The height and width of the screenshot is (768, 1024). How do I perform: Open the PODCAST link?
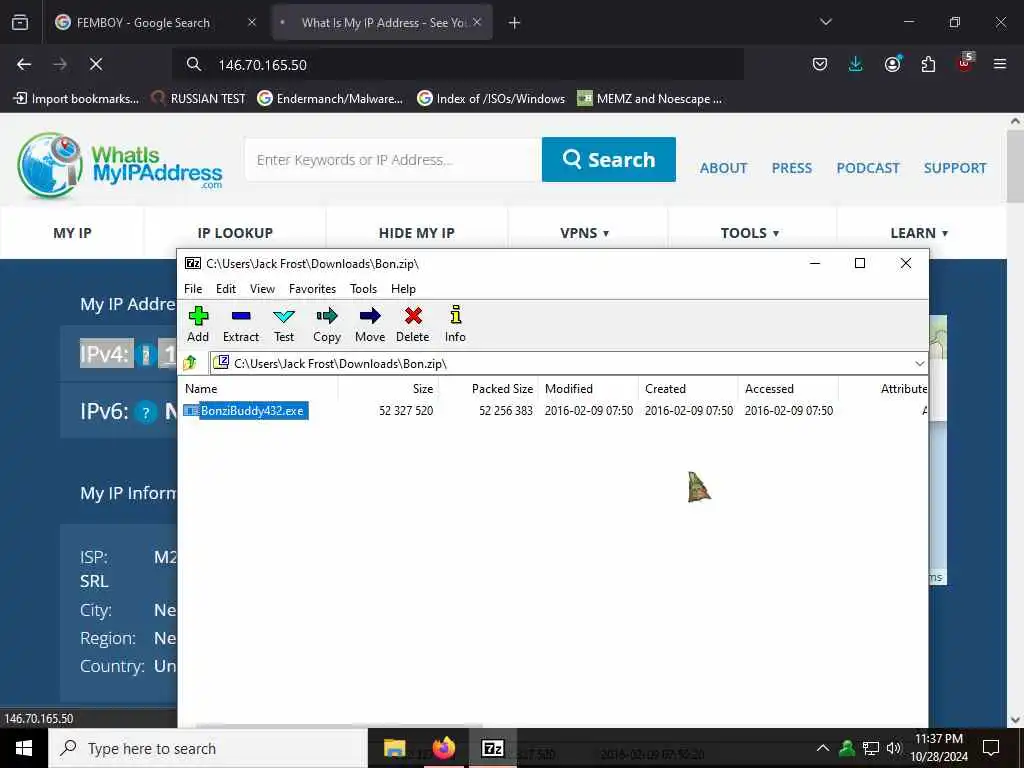(x=867, y=168)
